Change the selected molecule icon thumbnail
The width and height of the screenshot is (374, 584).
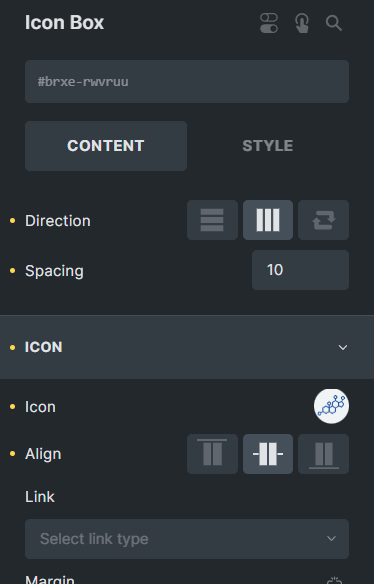[331, 406]
